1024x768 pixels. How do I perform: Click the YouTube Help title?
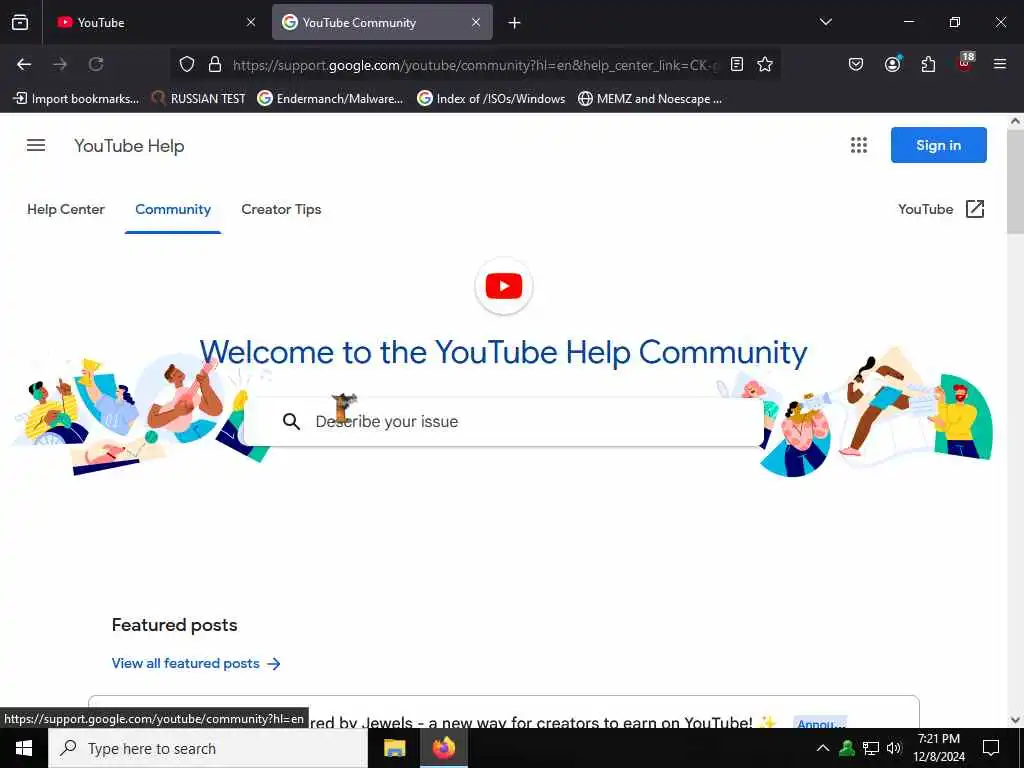[x=129, y=146]
